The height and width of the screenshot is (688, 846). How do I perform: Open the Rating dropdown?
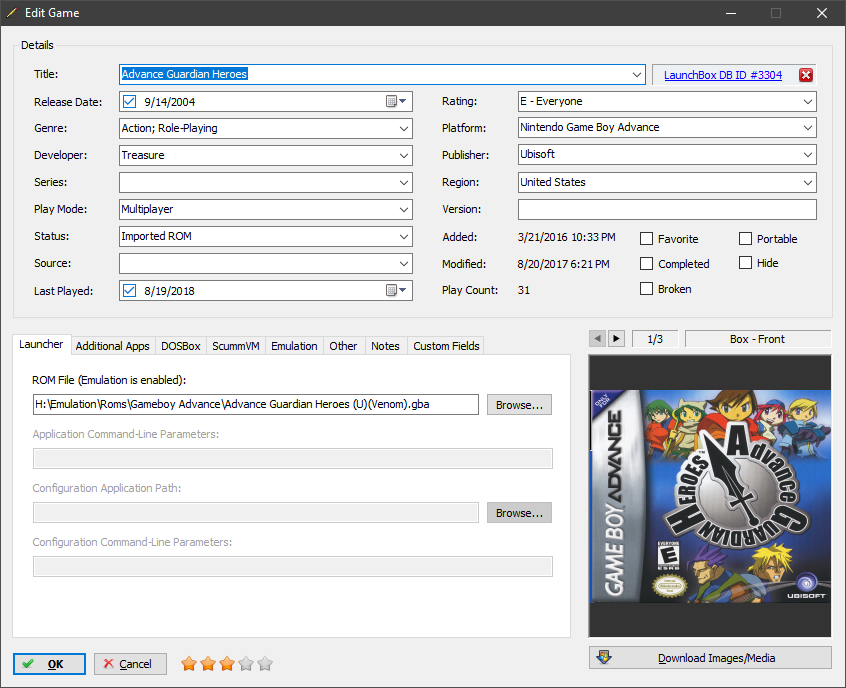808,101
